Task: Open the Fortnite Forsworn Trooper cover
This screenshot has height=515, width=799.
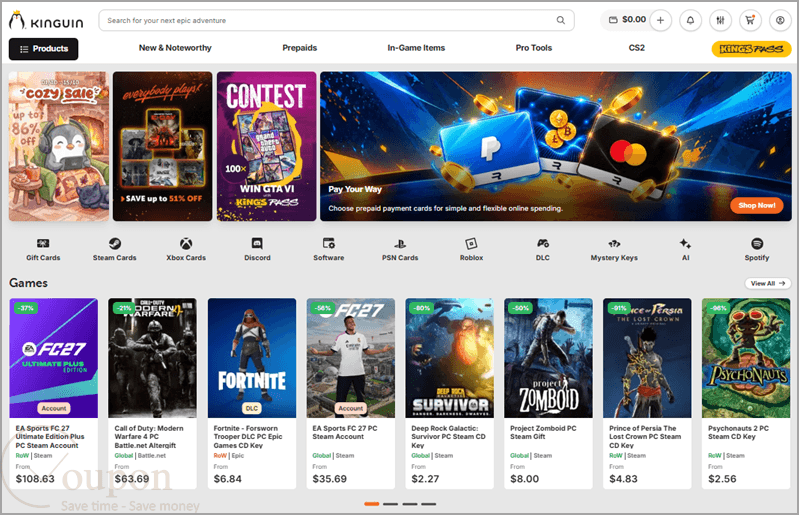Action: click(x=252, y=358)
